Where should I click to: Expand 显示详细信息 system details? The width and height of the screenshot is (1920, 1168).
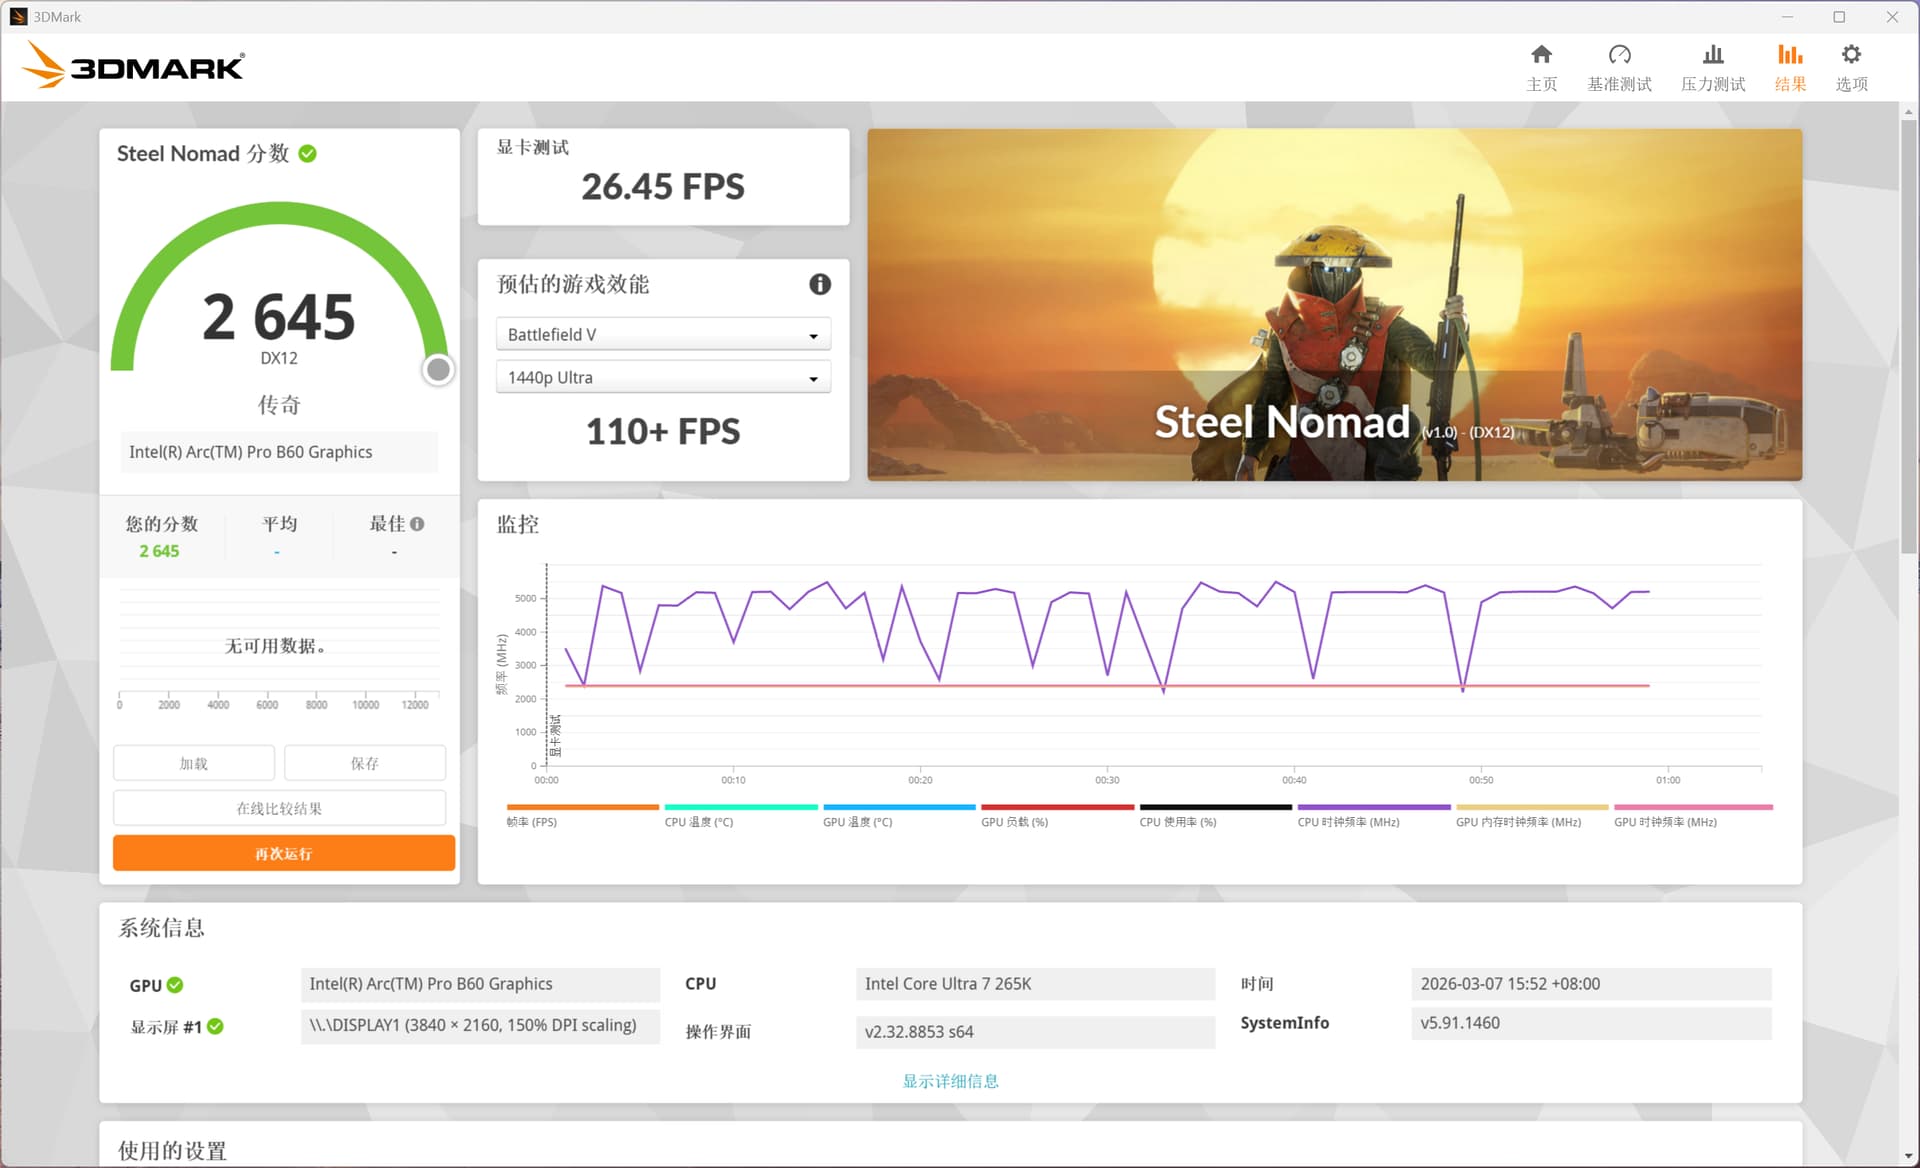(x=950, y=1081)
